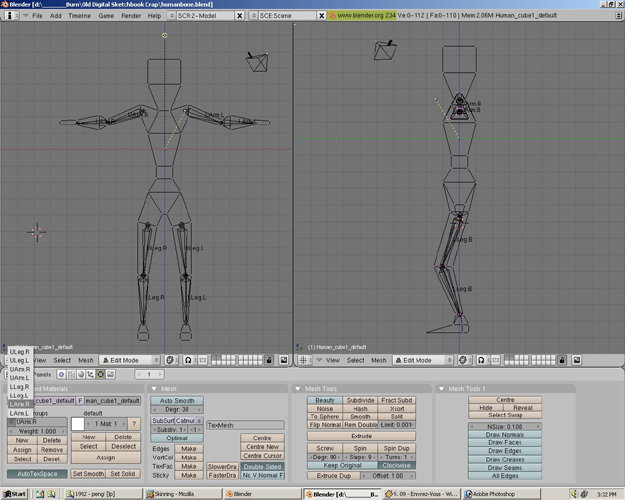
Task: Click the info window type icon
Action: (10, 16)
